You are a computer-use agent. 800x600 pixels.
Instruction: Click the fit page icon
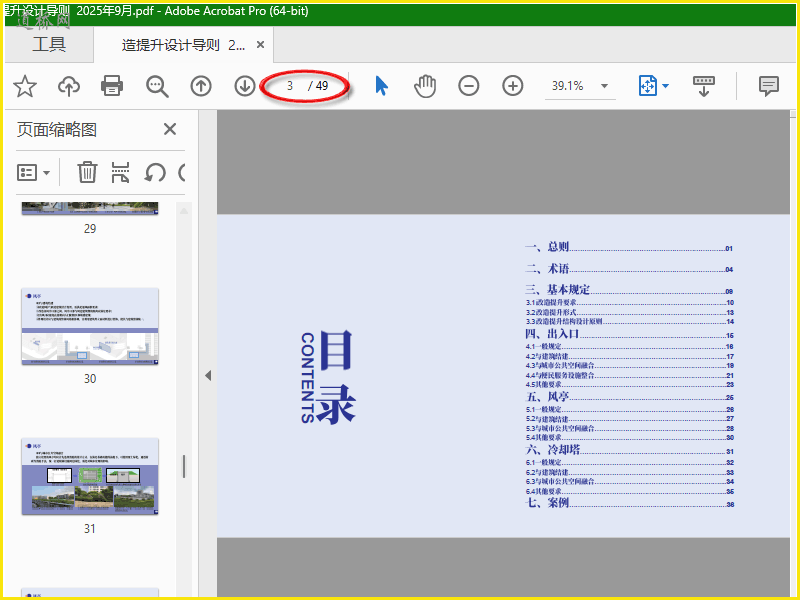coord(647,86)
